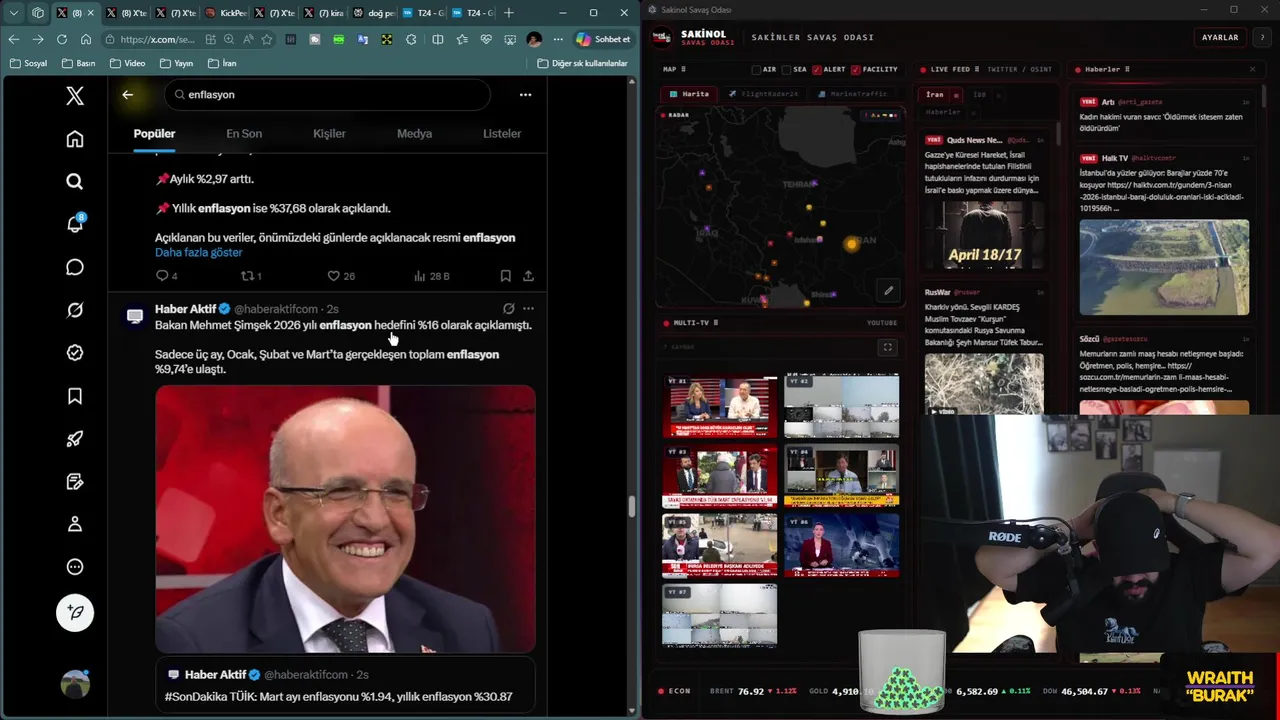
Task: Switch to the Kişiler tab
Action: click(329, 134)
